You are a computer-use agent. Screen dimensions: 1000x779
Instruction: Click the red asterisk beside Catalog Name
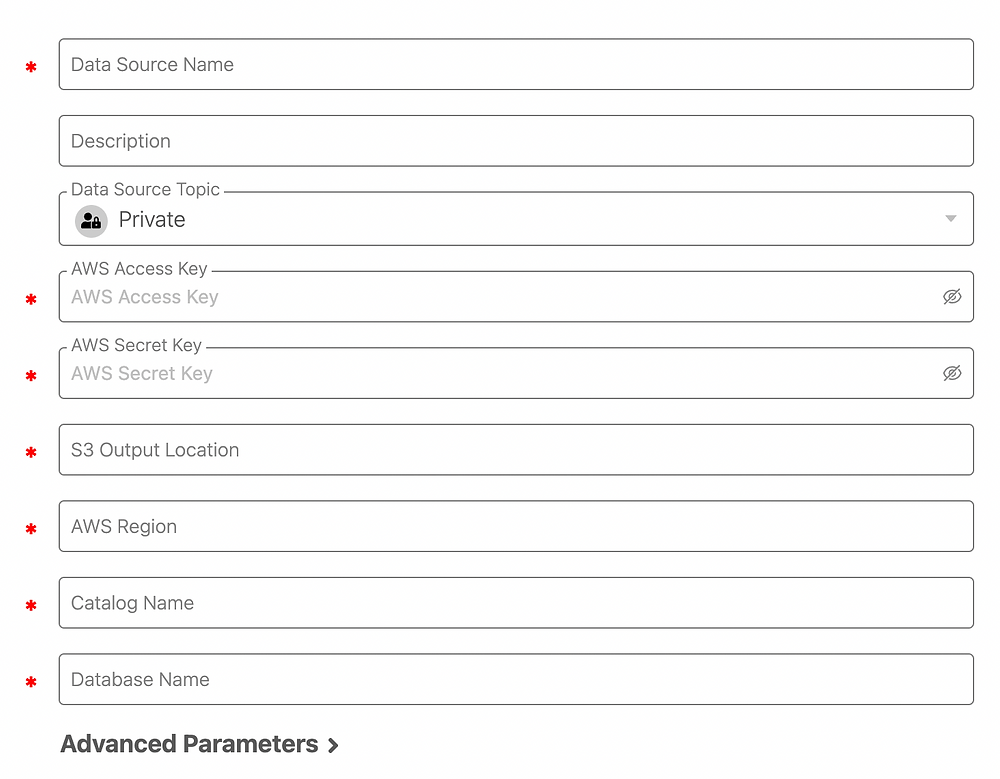(x=31, y=605)
